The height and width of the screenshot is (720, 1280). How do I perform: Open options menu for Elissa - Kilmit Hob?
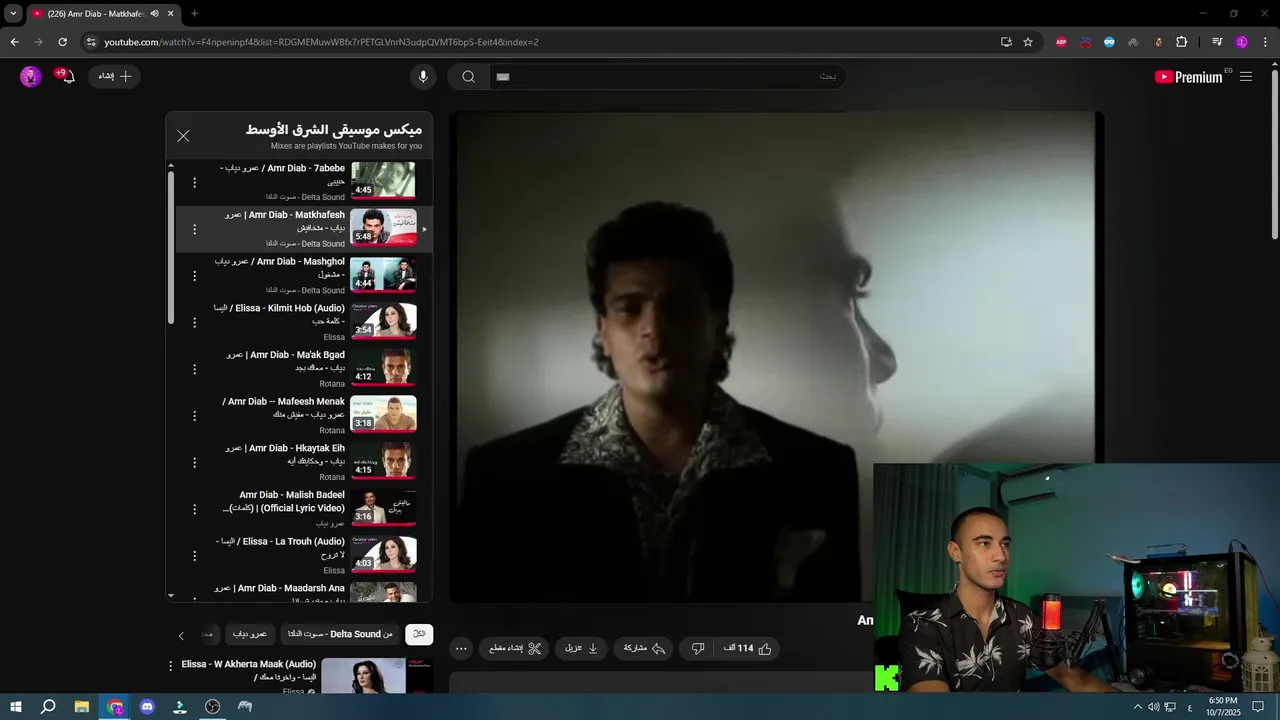195,323
